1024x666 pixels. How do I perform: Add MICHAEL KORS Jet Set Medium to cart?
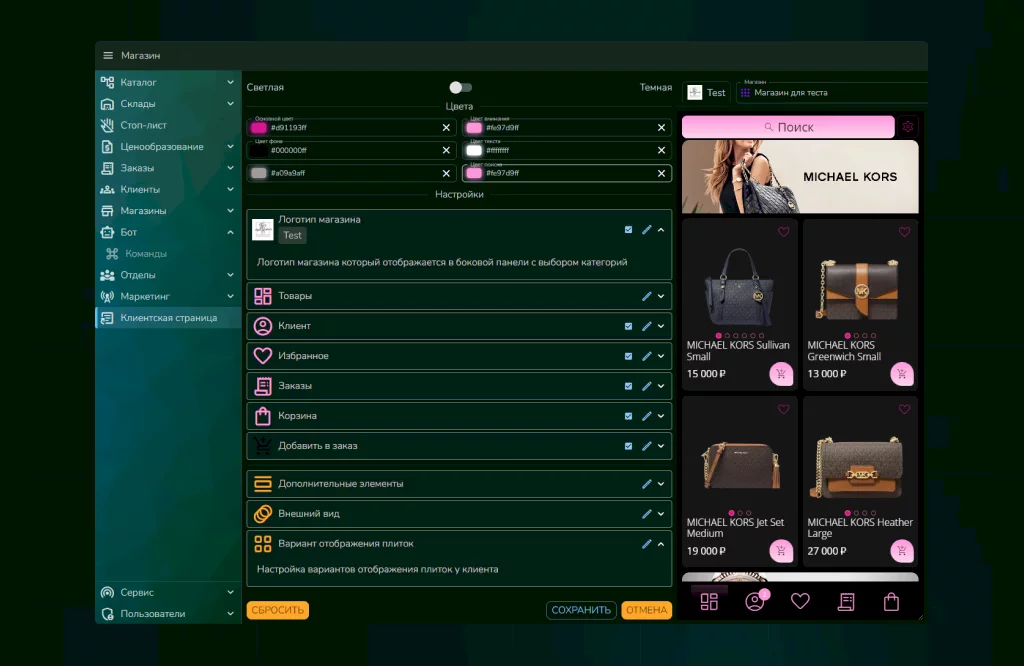[x=781, y=551]
